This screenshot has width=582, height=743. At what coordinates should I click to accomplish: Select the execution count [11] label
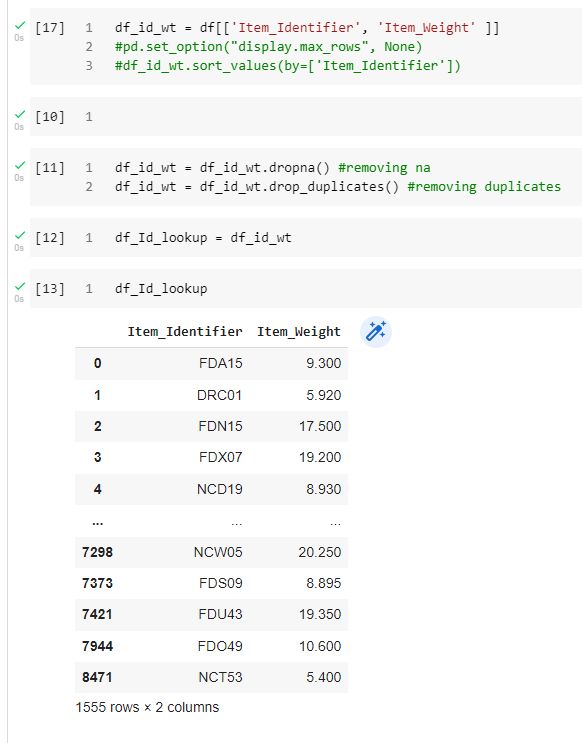tap(50, 168)
